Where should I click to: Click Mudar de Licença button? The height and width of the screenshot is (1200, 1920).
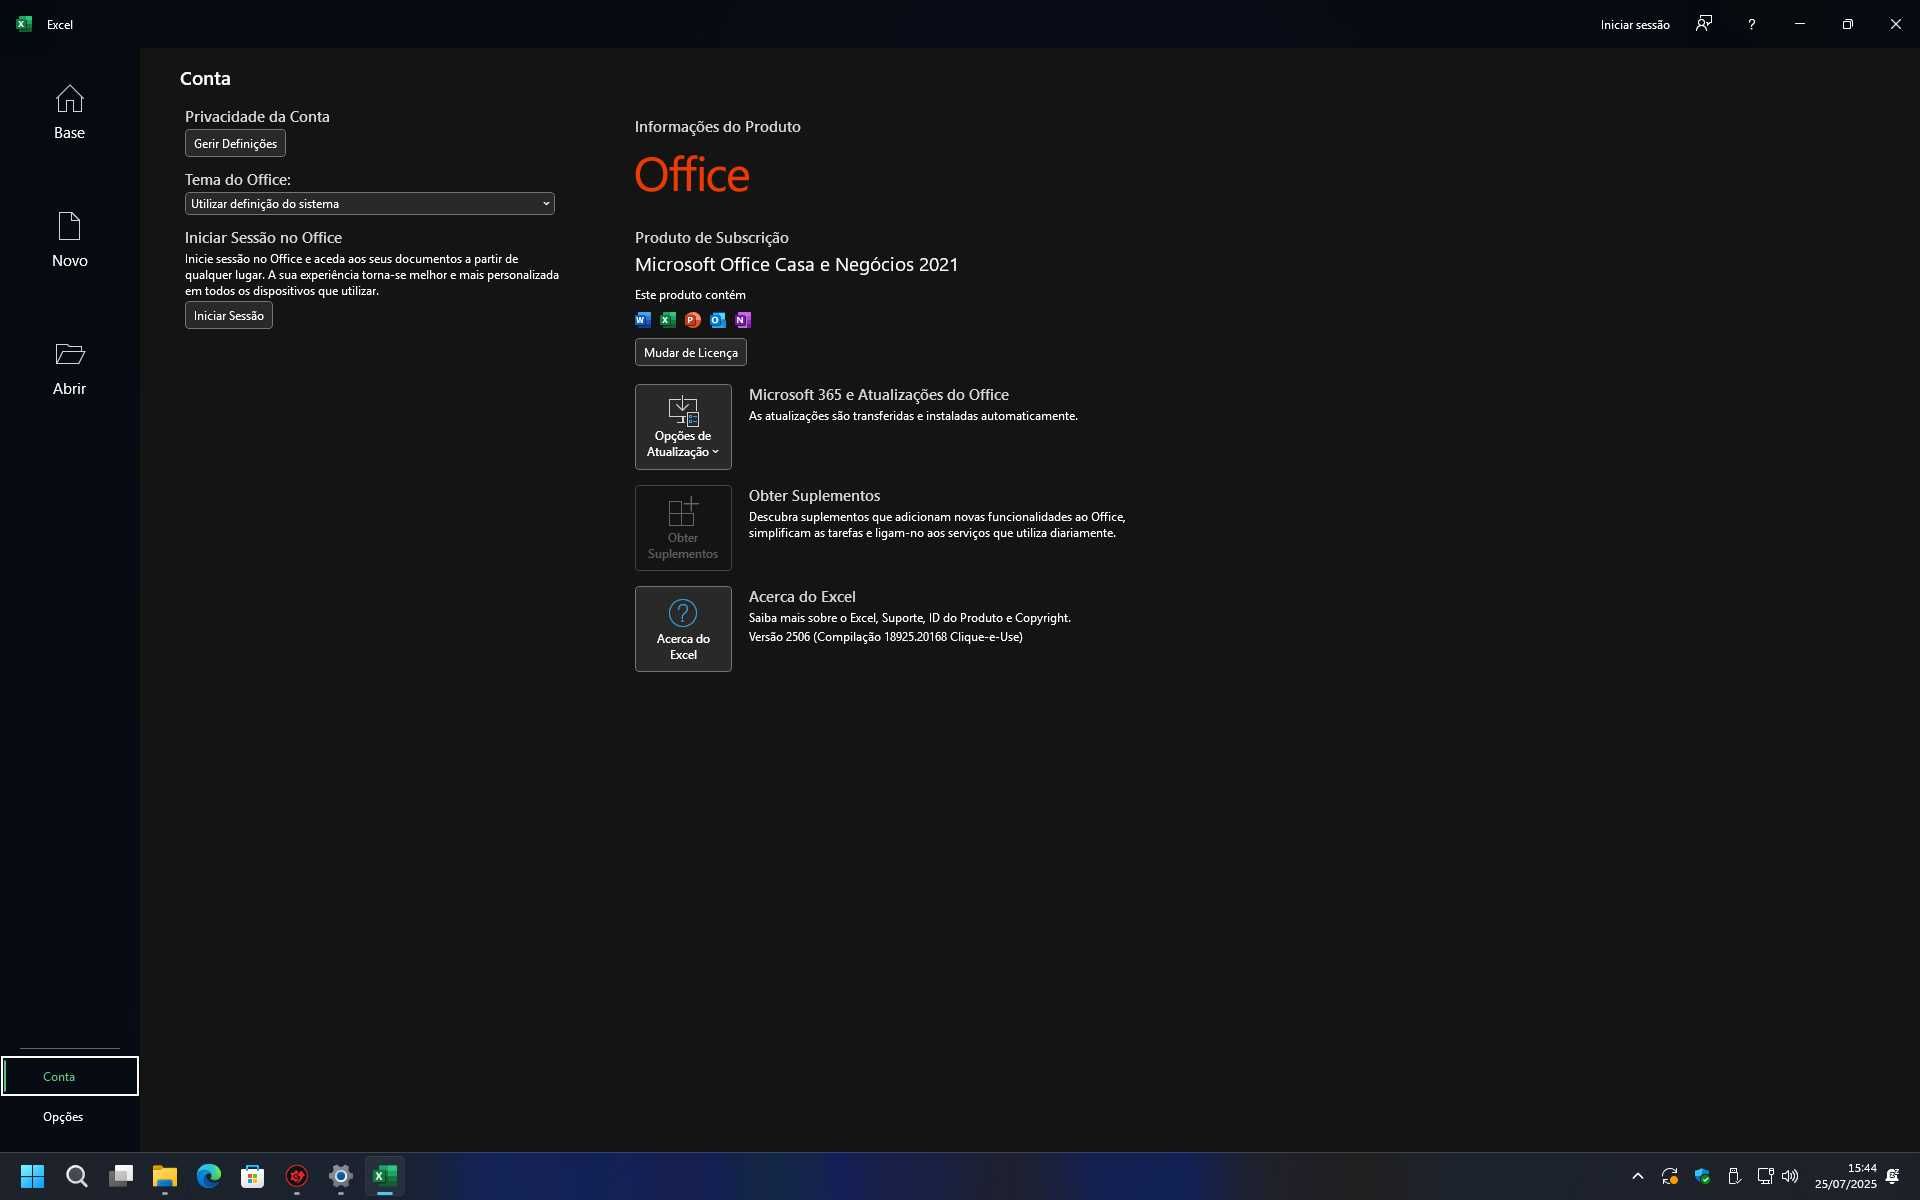(x=691, y=353)
